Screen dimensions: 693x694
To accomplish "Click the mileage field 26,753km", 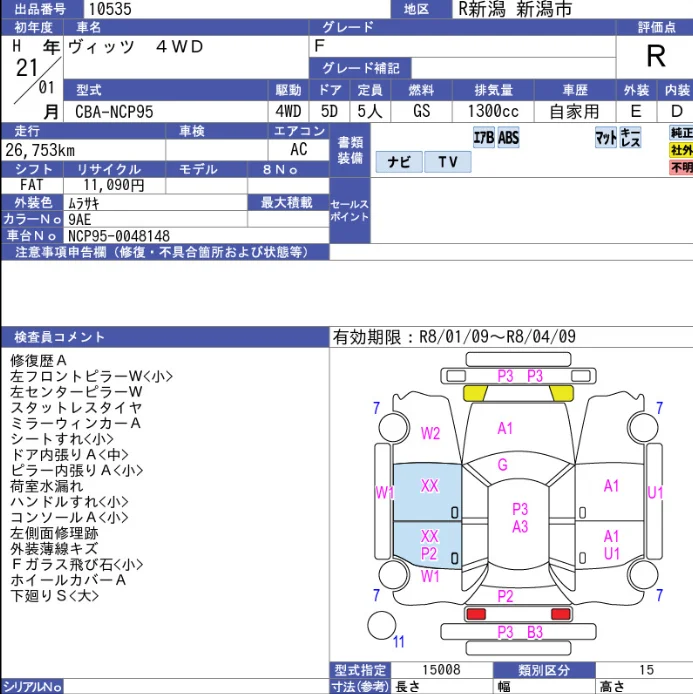I will (x=83, y=150).
